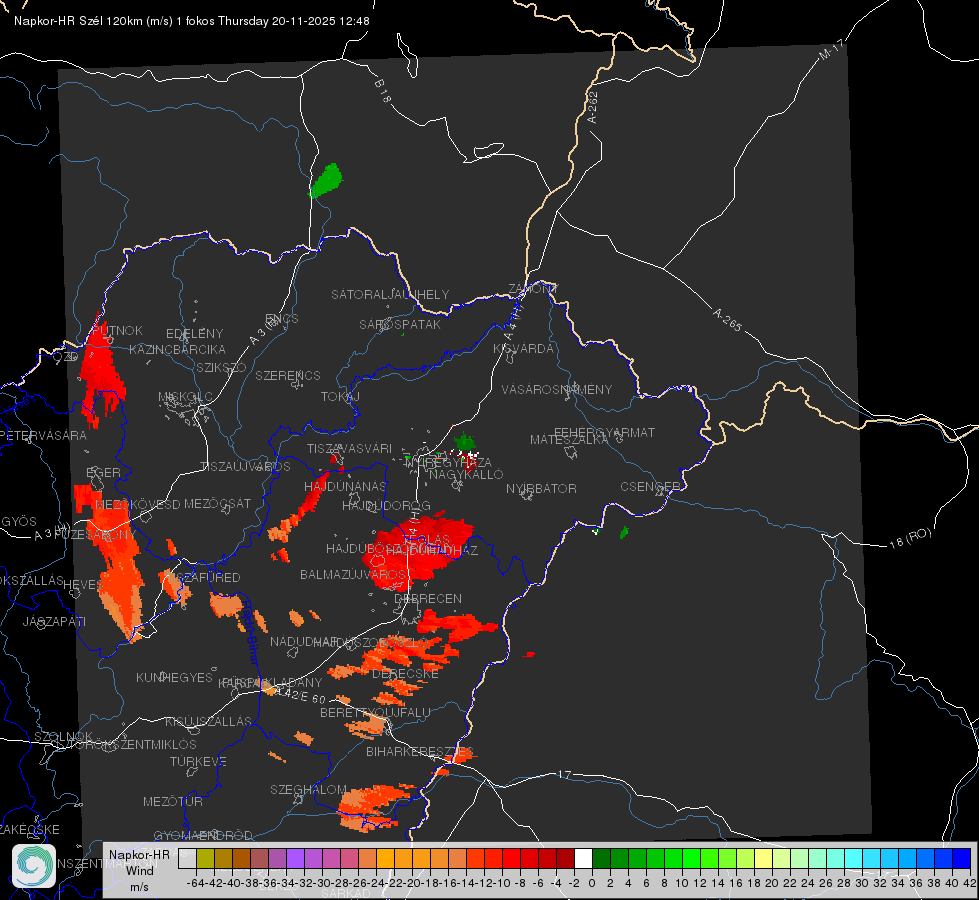Image resolution: width=979 pixels, height=900 pixels.
Task: Click the EDELÉNY city label
Action: point(194,334)
